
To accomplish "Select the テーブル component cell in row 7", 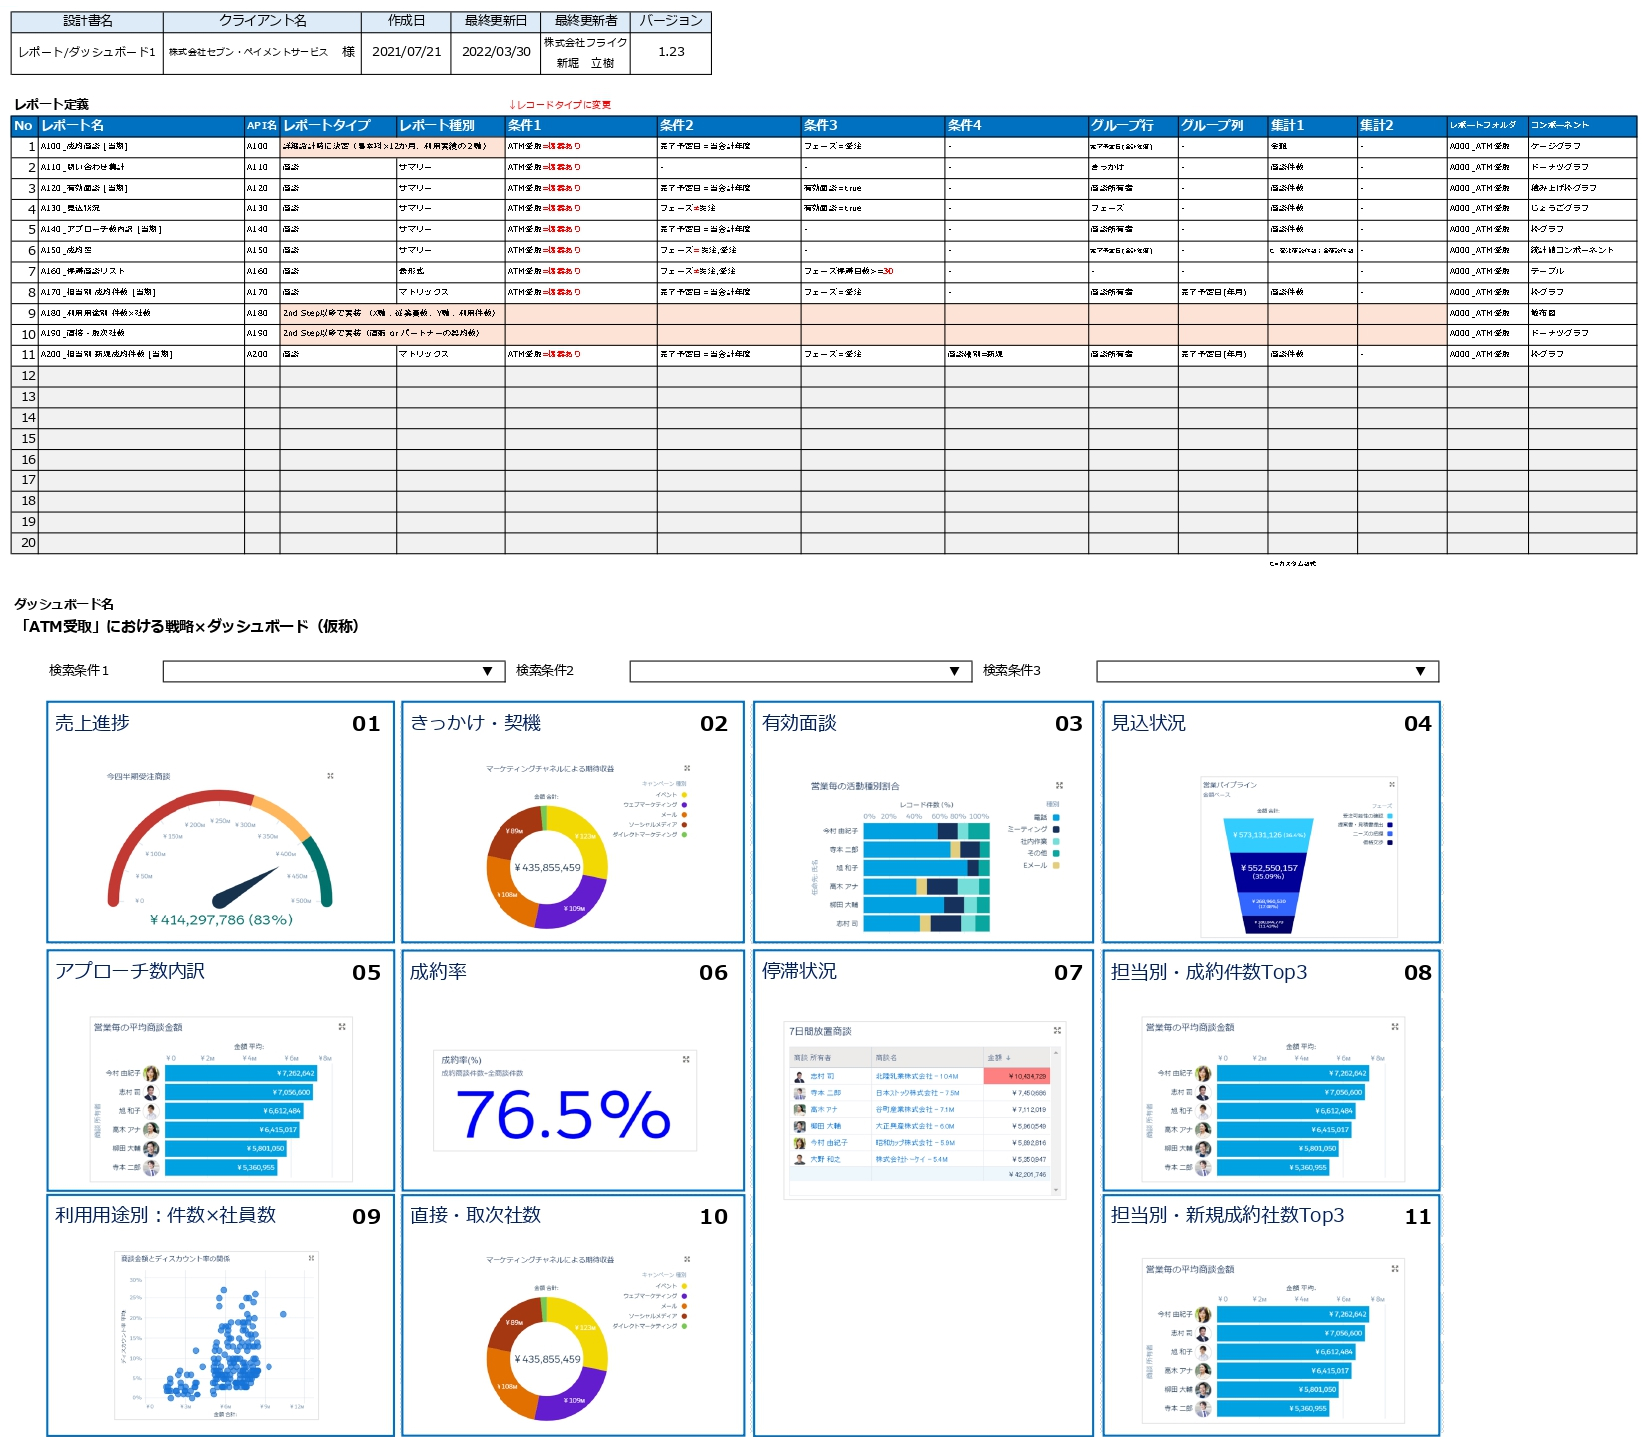I will pyautogui.click(x=1582, y=271).
